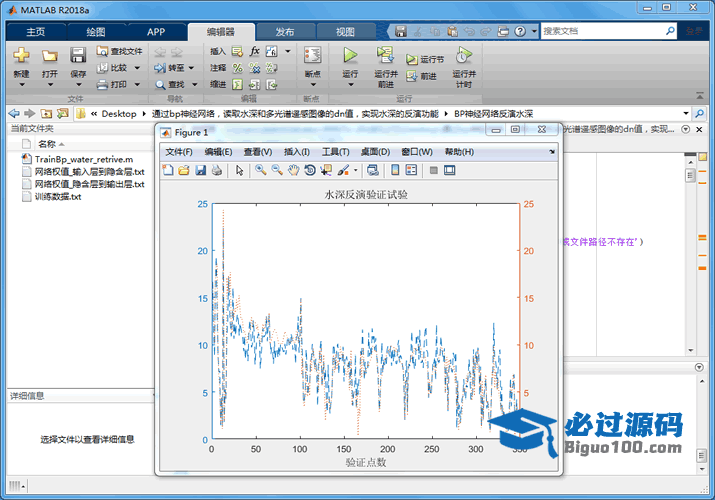The image size is (715, 500).
Task: Print the figure using the printer icon
Action: point(216,170)
